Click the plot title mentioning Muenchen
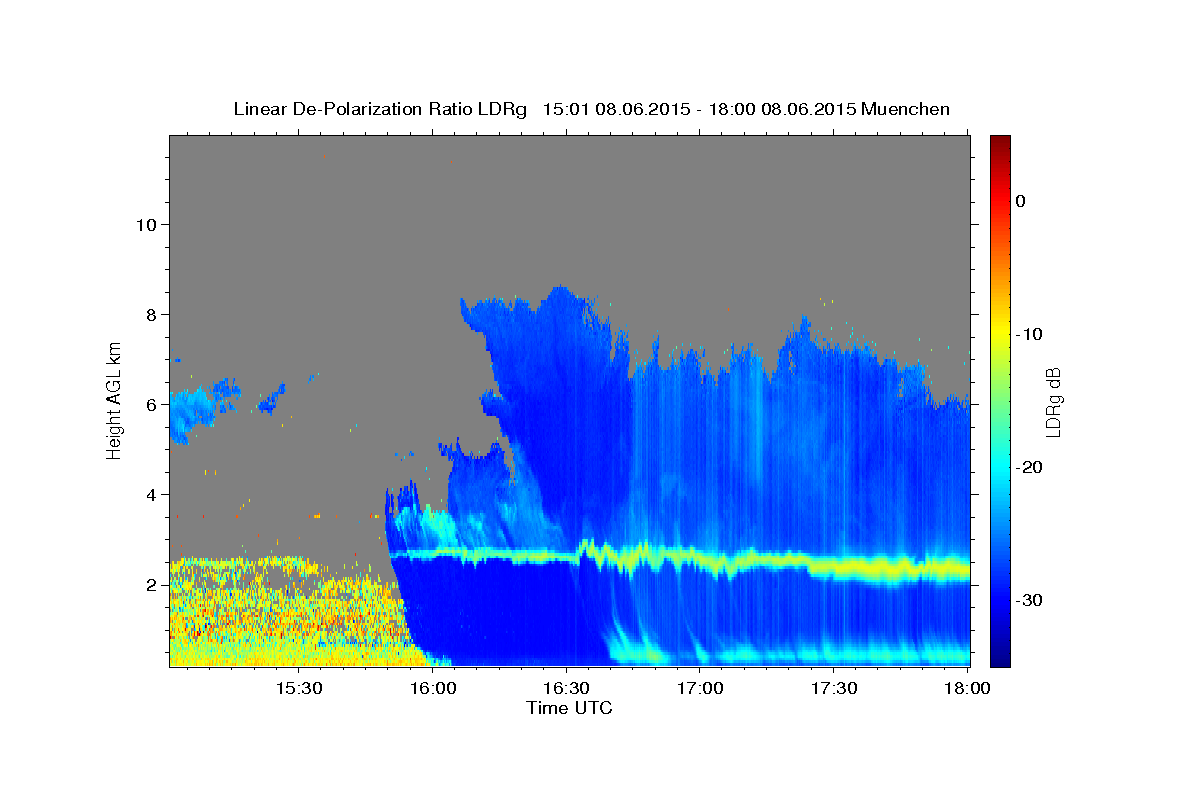1200x800 pixels. [591, 109]
